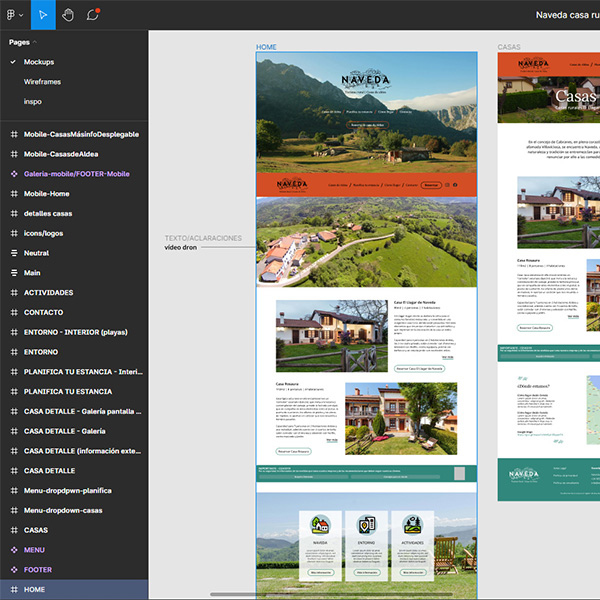Click frame icon of Menu-dropdpwn-planifica layer
This screenshot has width=600, height=600.
pos(14,491)
